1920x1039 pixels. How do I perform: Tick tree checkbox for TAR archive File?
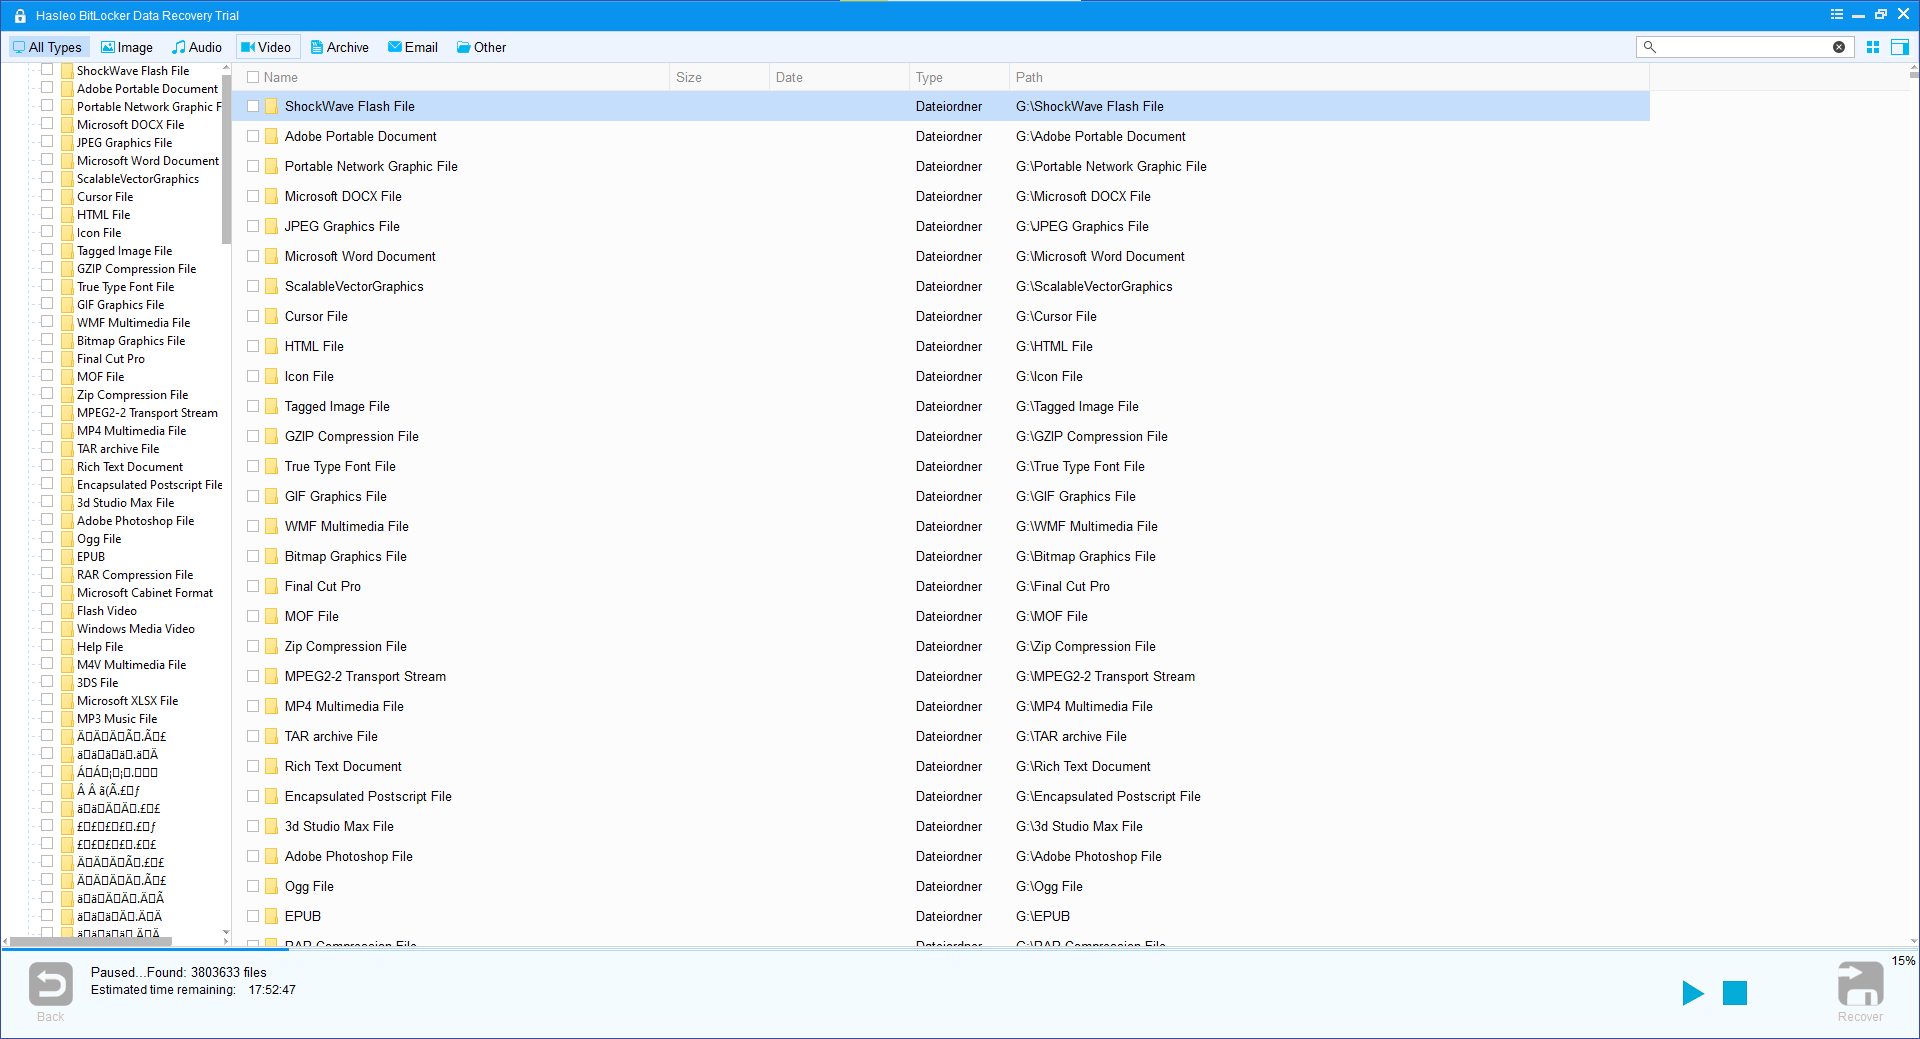click(x=47, y=447)
